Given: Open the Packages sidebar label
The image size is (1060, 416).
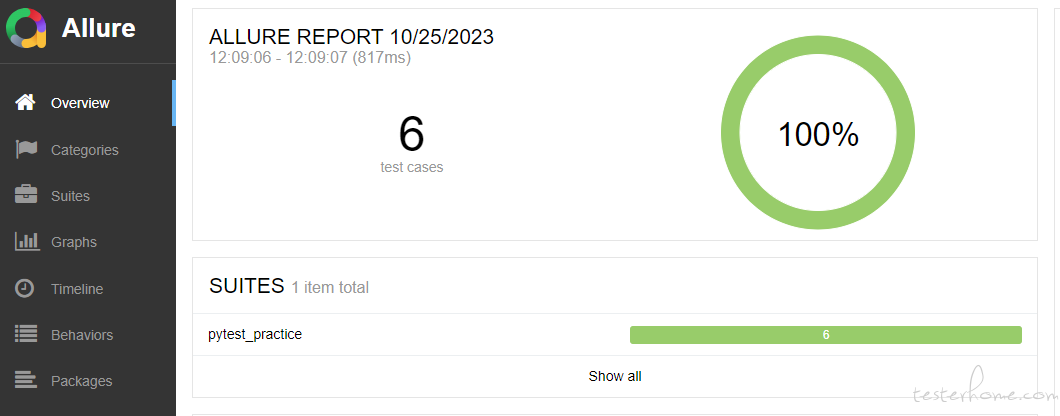Looking at the screenshot, I should coord(82,381).
